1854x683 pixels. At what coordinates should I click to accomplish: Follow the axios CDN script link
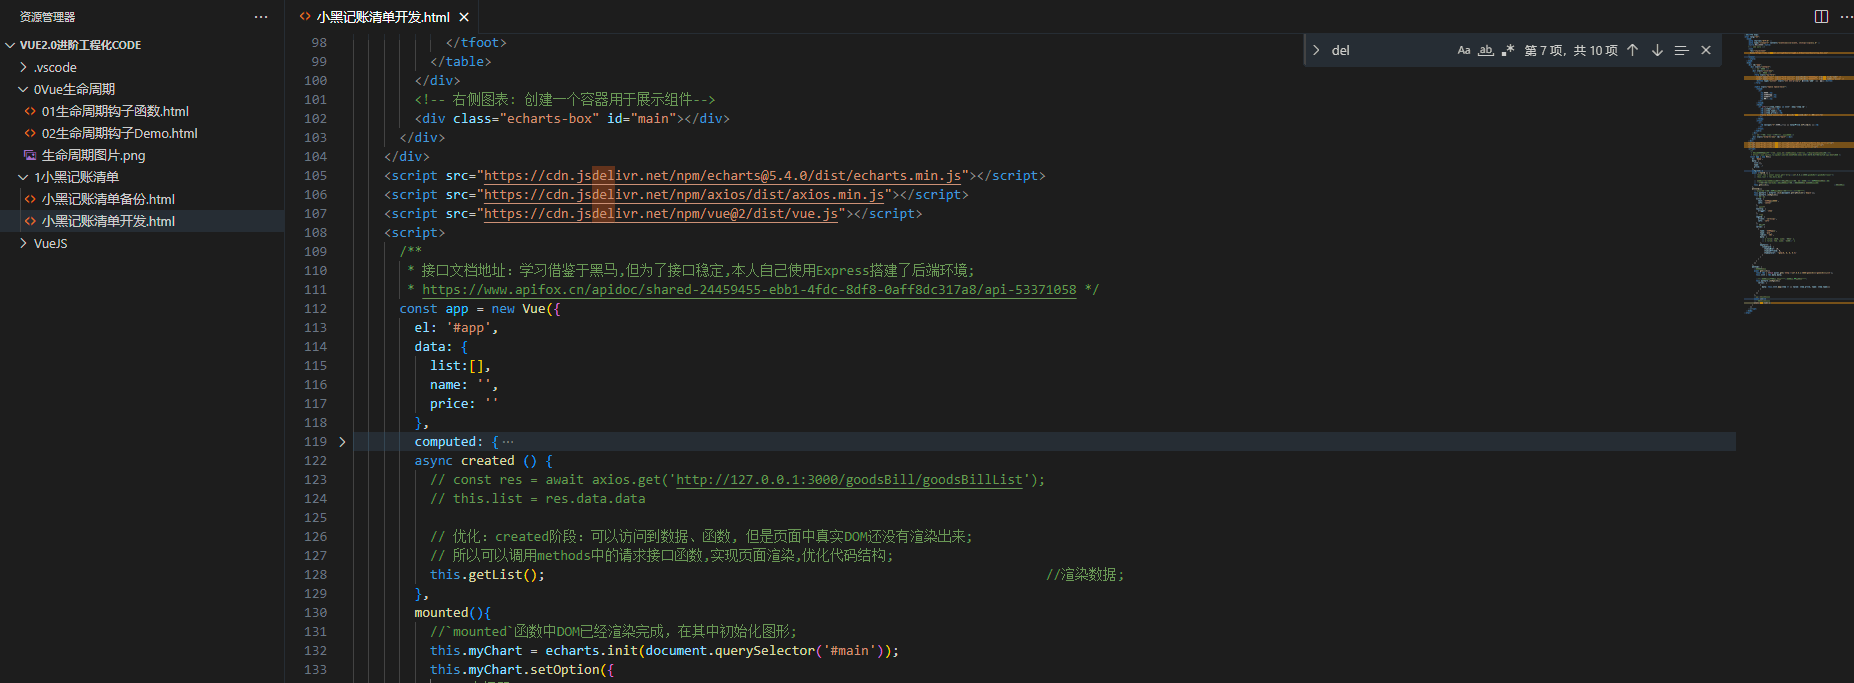(x=684, y=195)
